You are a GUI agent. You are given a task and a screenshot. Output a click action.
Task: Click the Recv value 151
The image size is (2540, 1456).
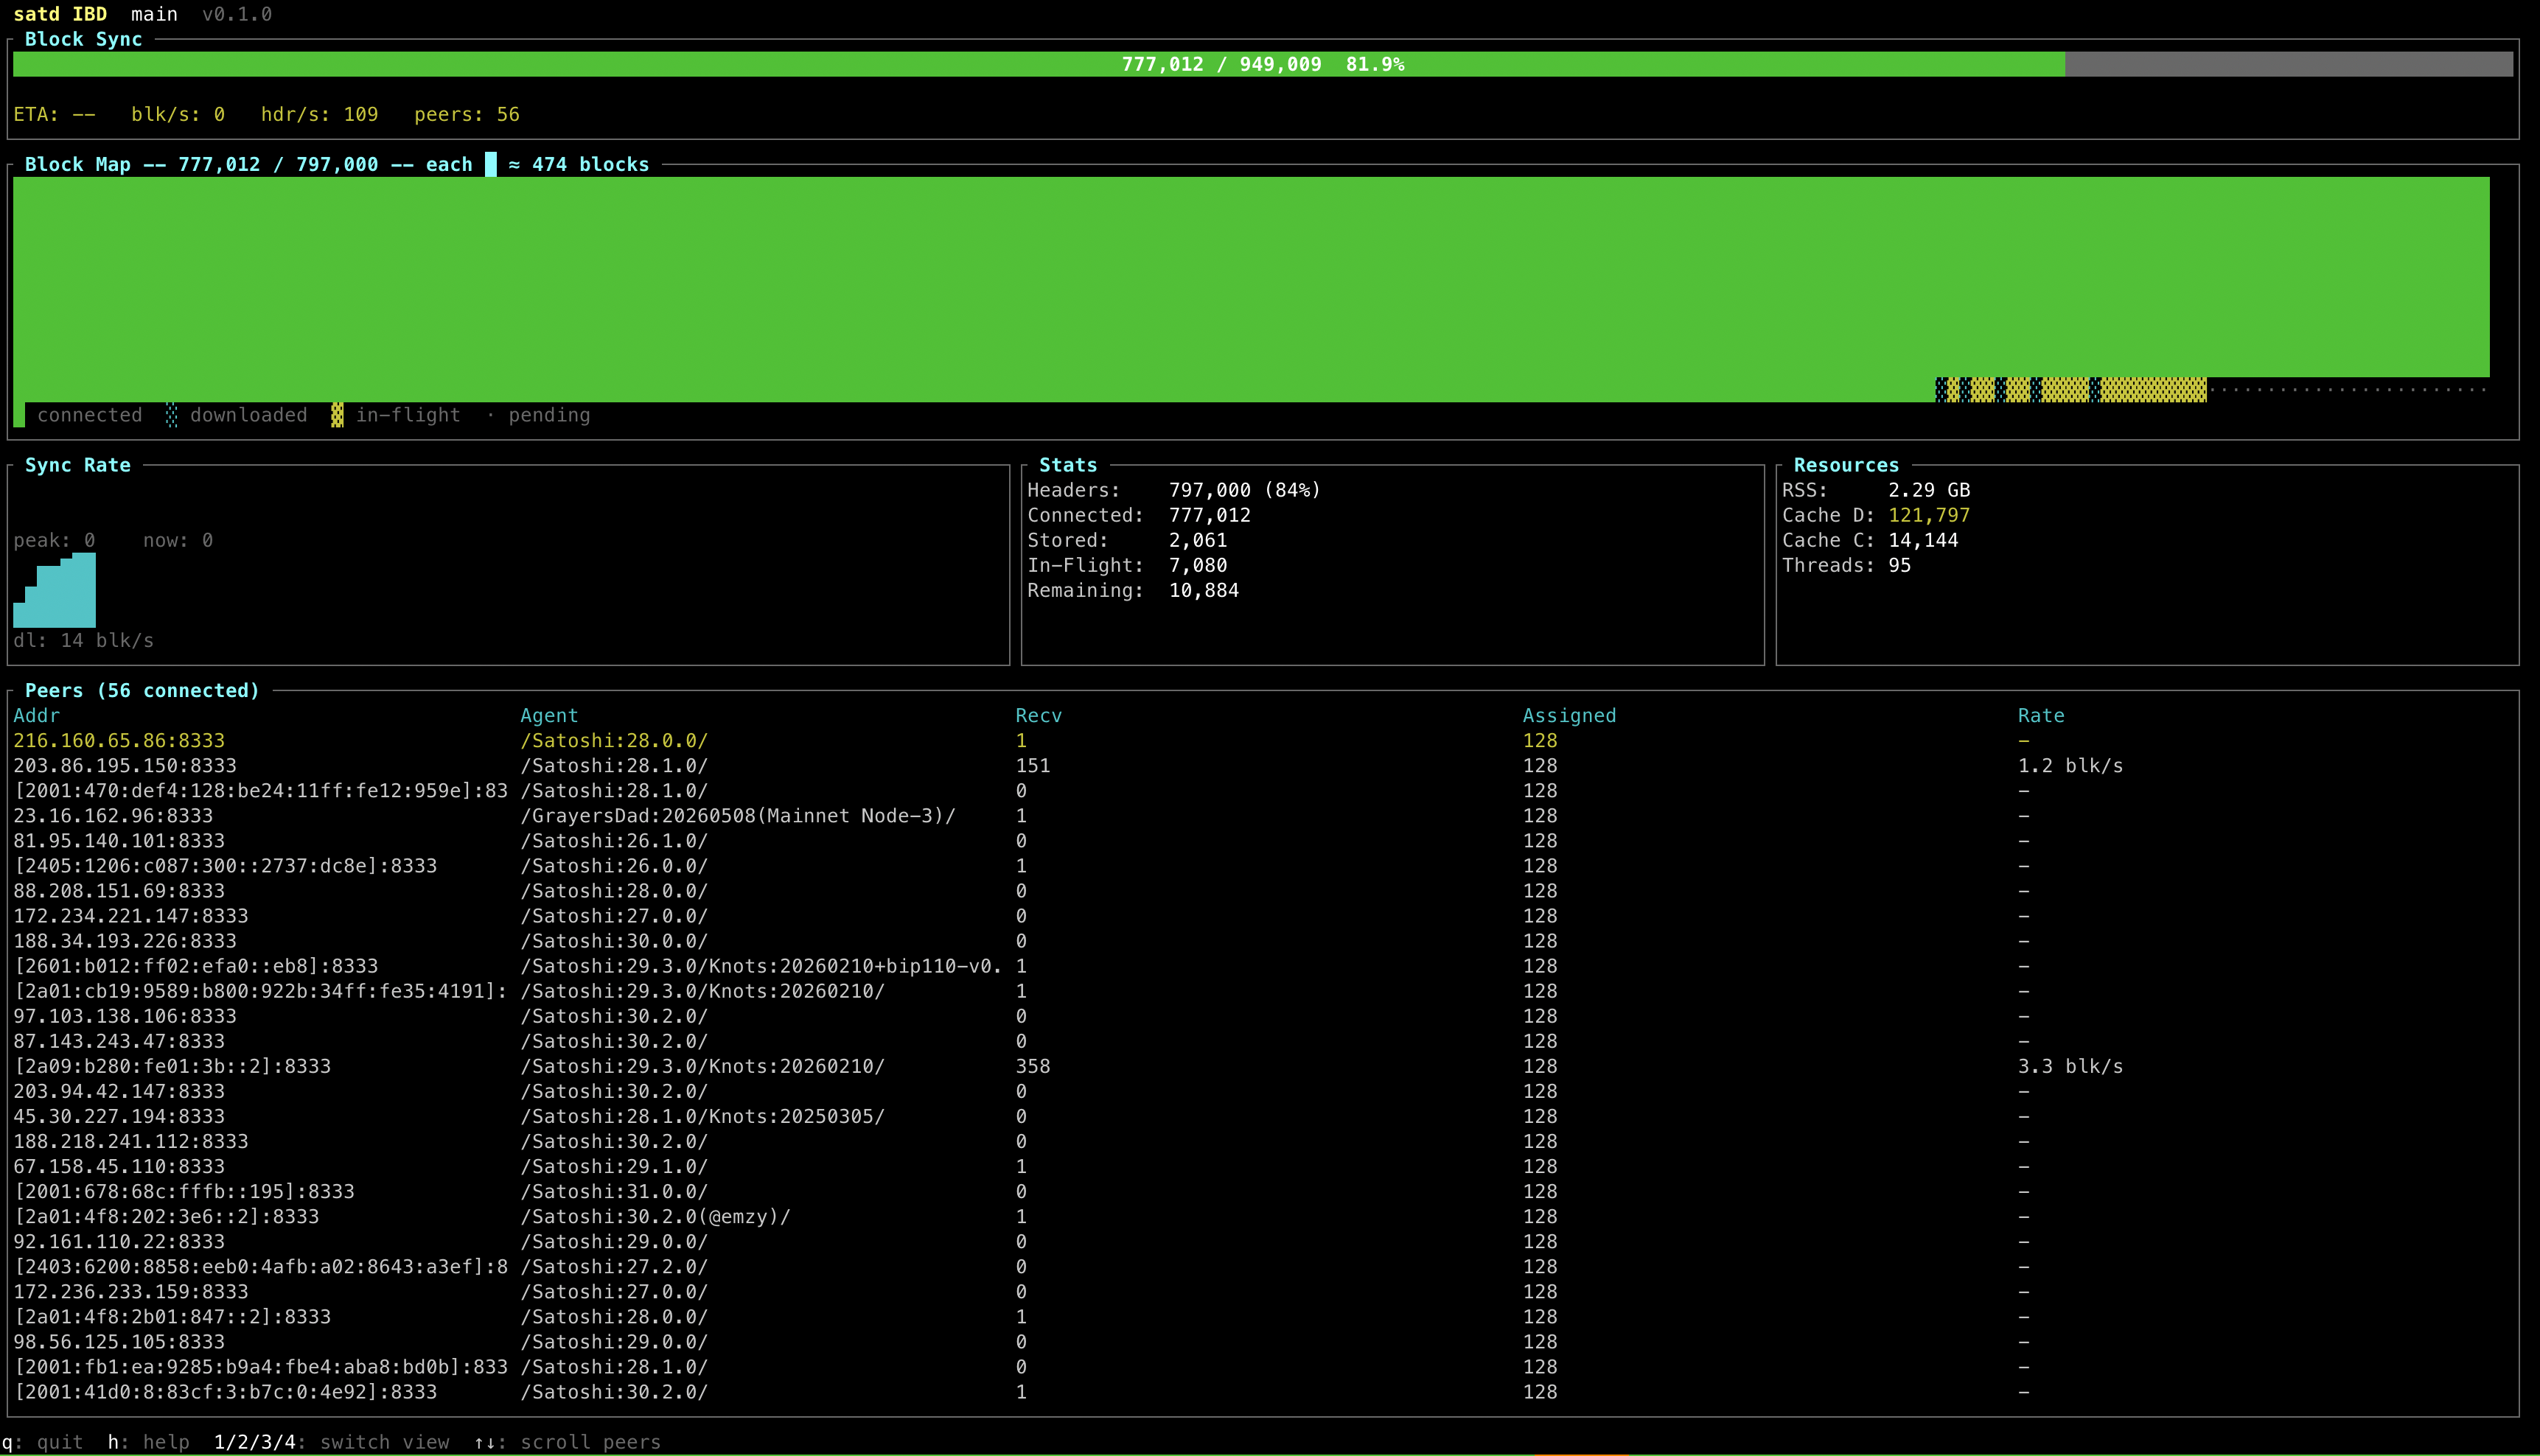[1033, 766]
